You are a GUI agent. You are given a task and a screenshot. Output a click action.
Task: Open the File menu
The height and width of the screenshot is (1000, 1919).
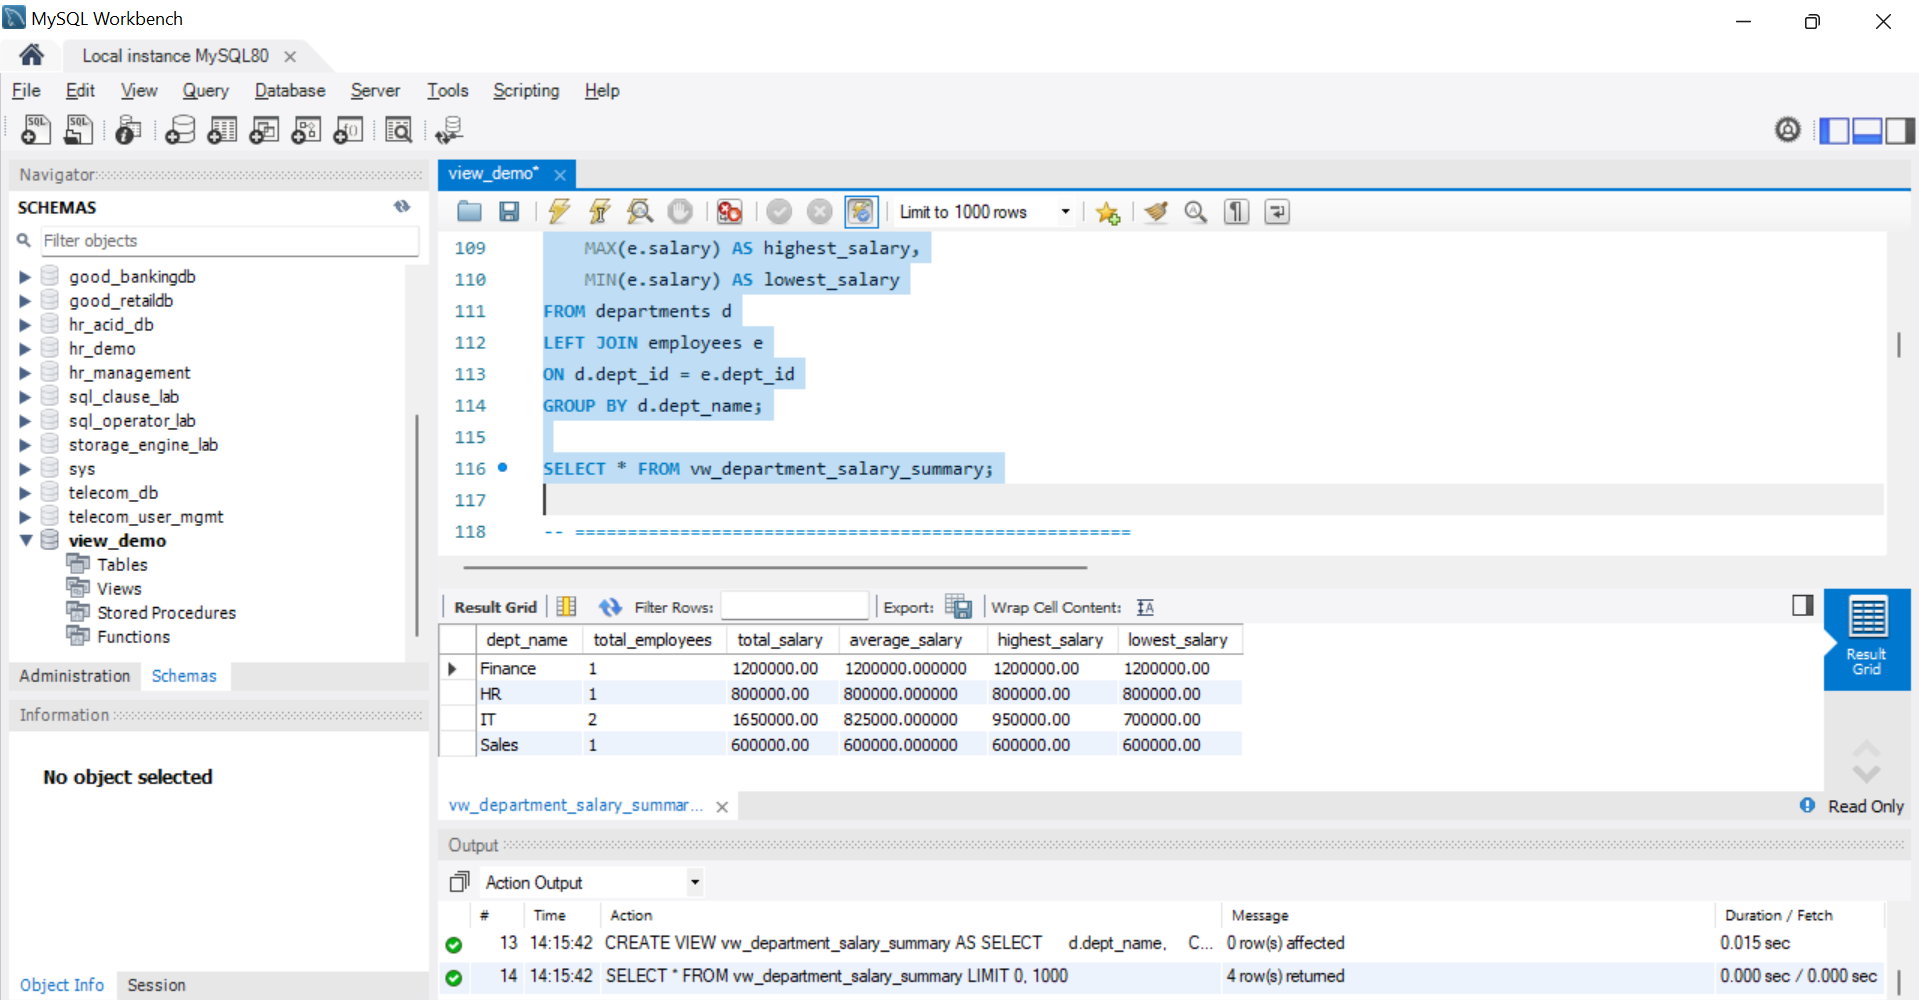(x=26, y=90)
